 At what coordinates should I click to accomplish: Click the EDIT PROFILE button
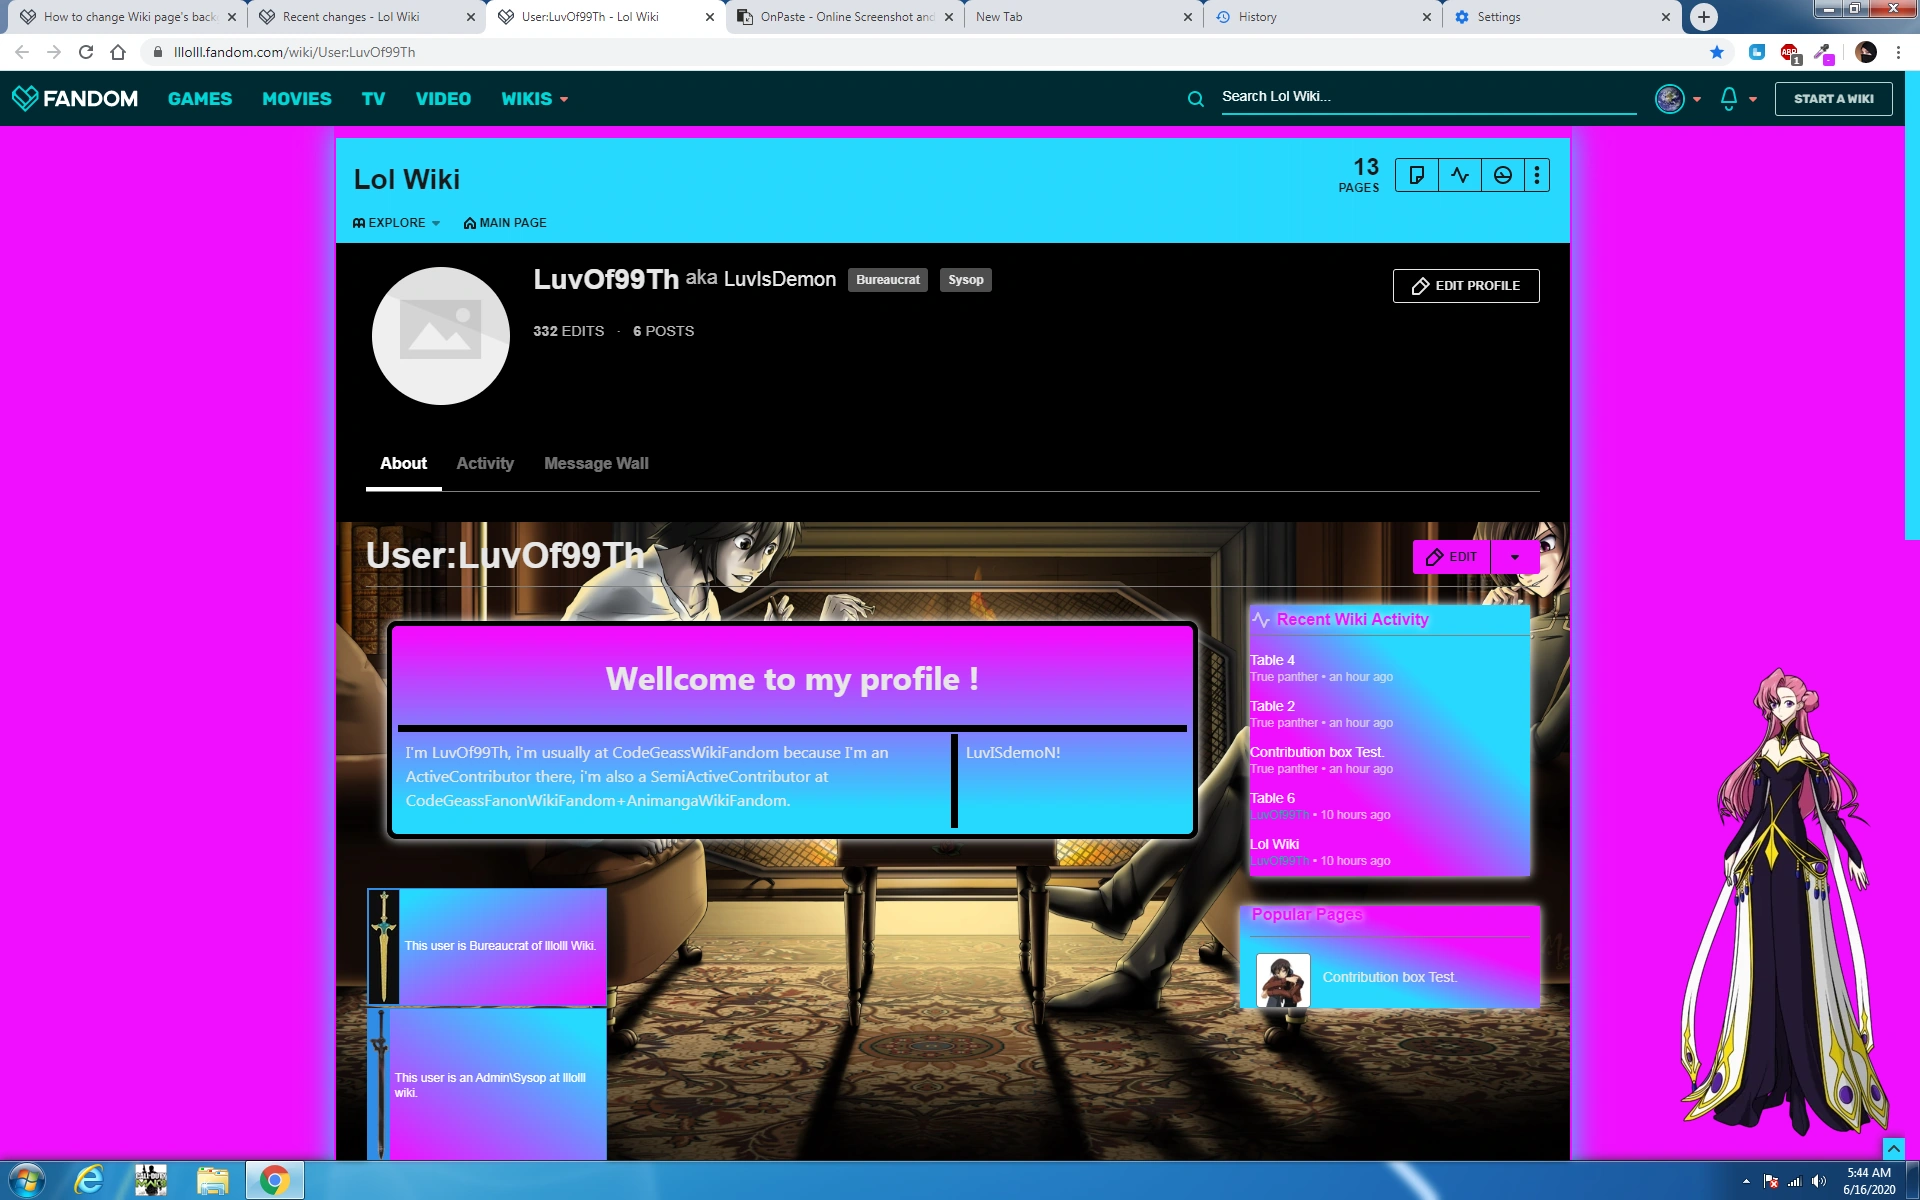point(1465,286)
